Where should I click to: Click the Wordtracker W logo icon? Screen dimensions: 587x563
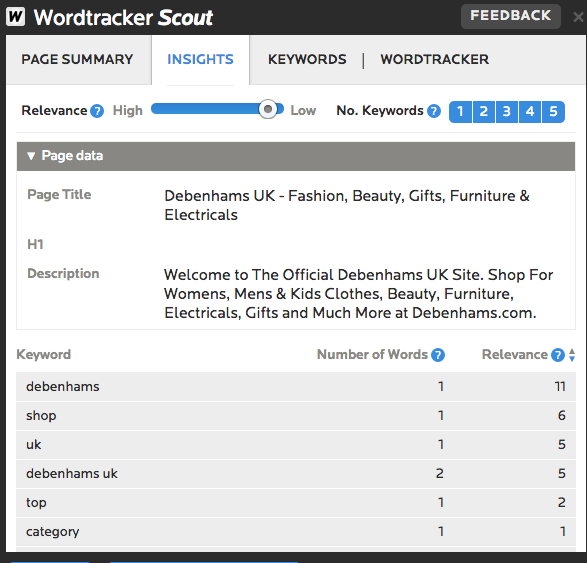pos(16,17)
